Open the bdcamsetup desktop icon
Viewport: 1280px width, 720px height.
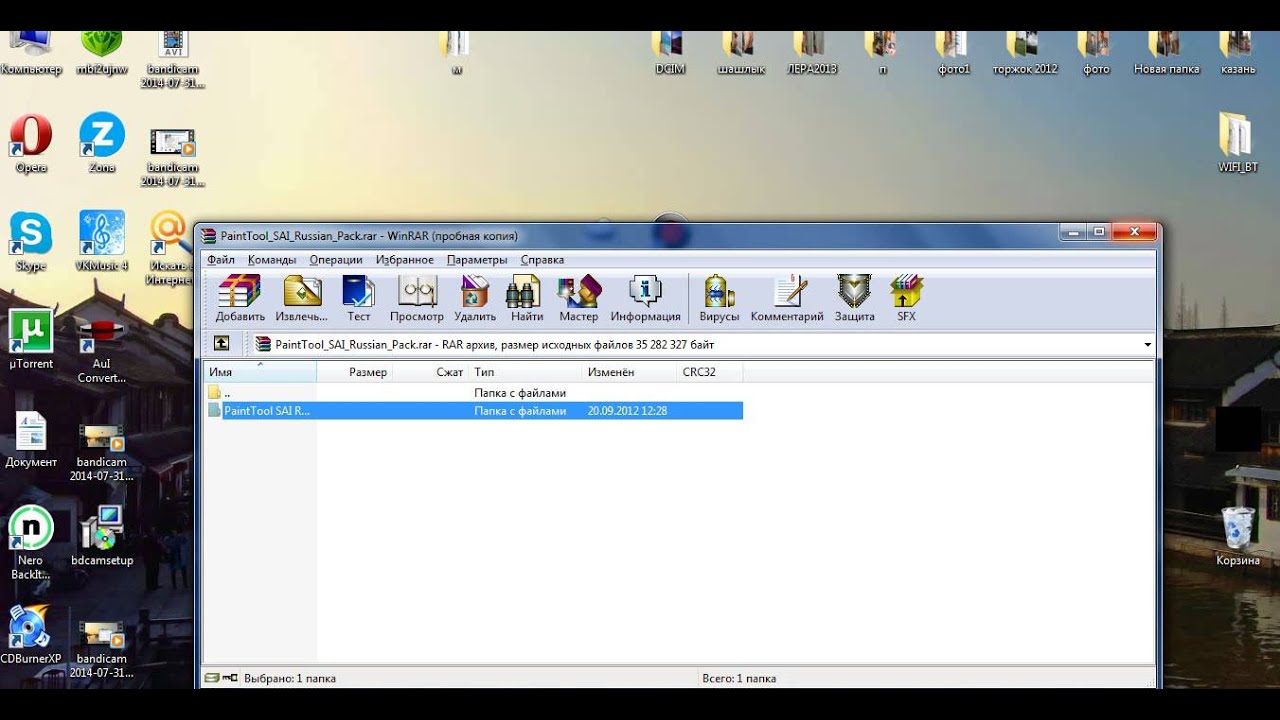[x=102, y=536]
